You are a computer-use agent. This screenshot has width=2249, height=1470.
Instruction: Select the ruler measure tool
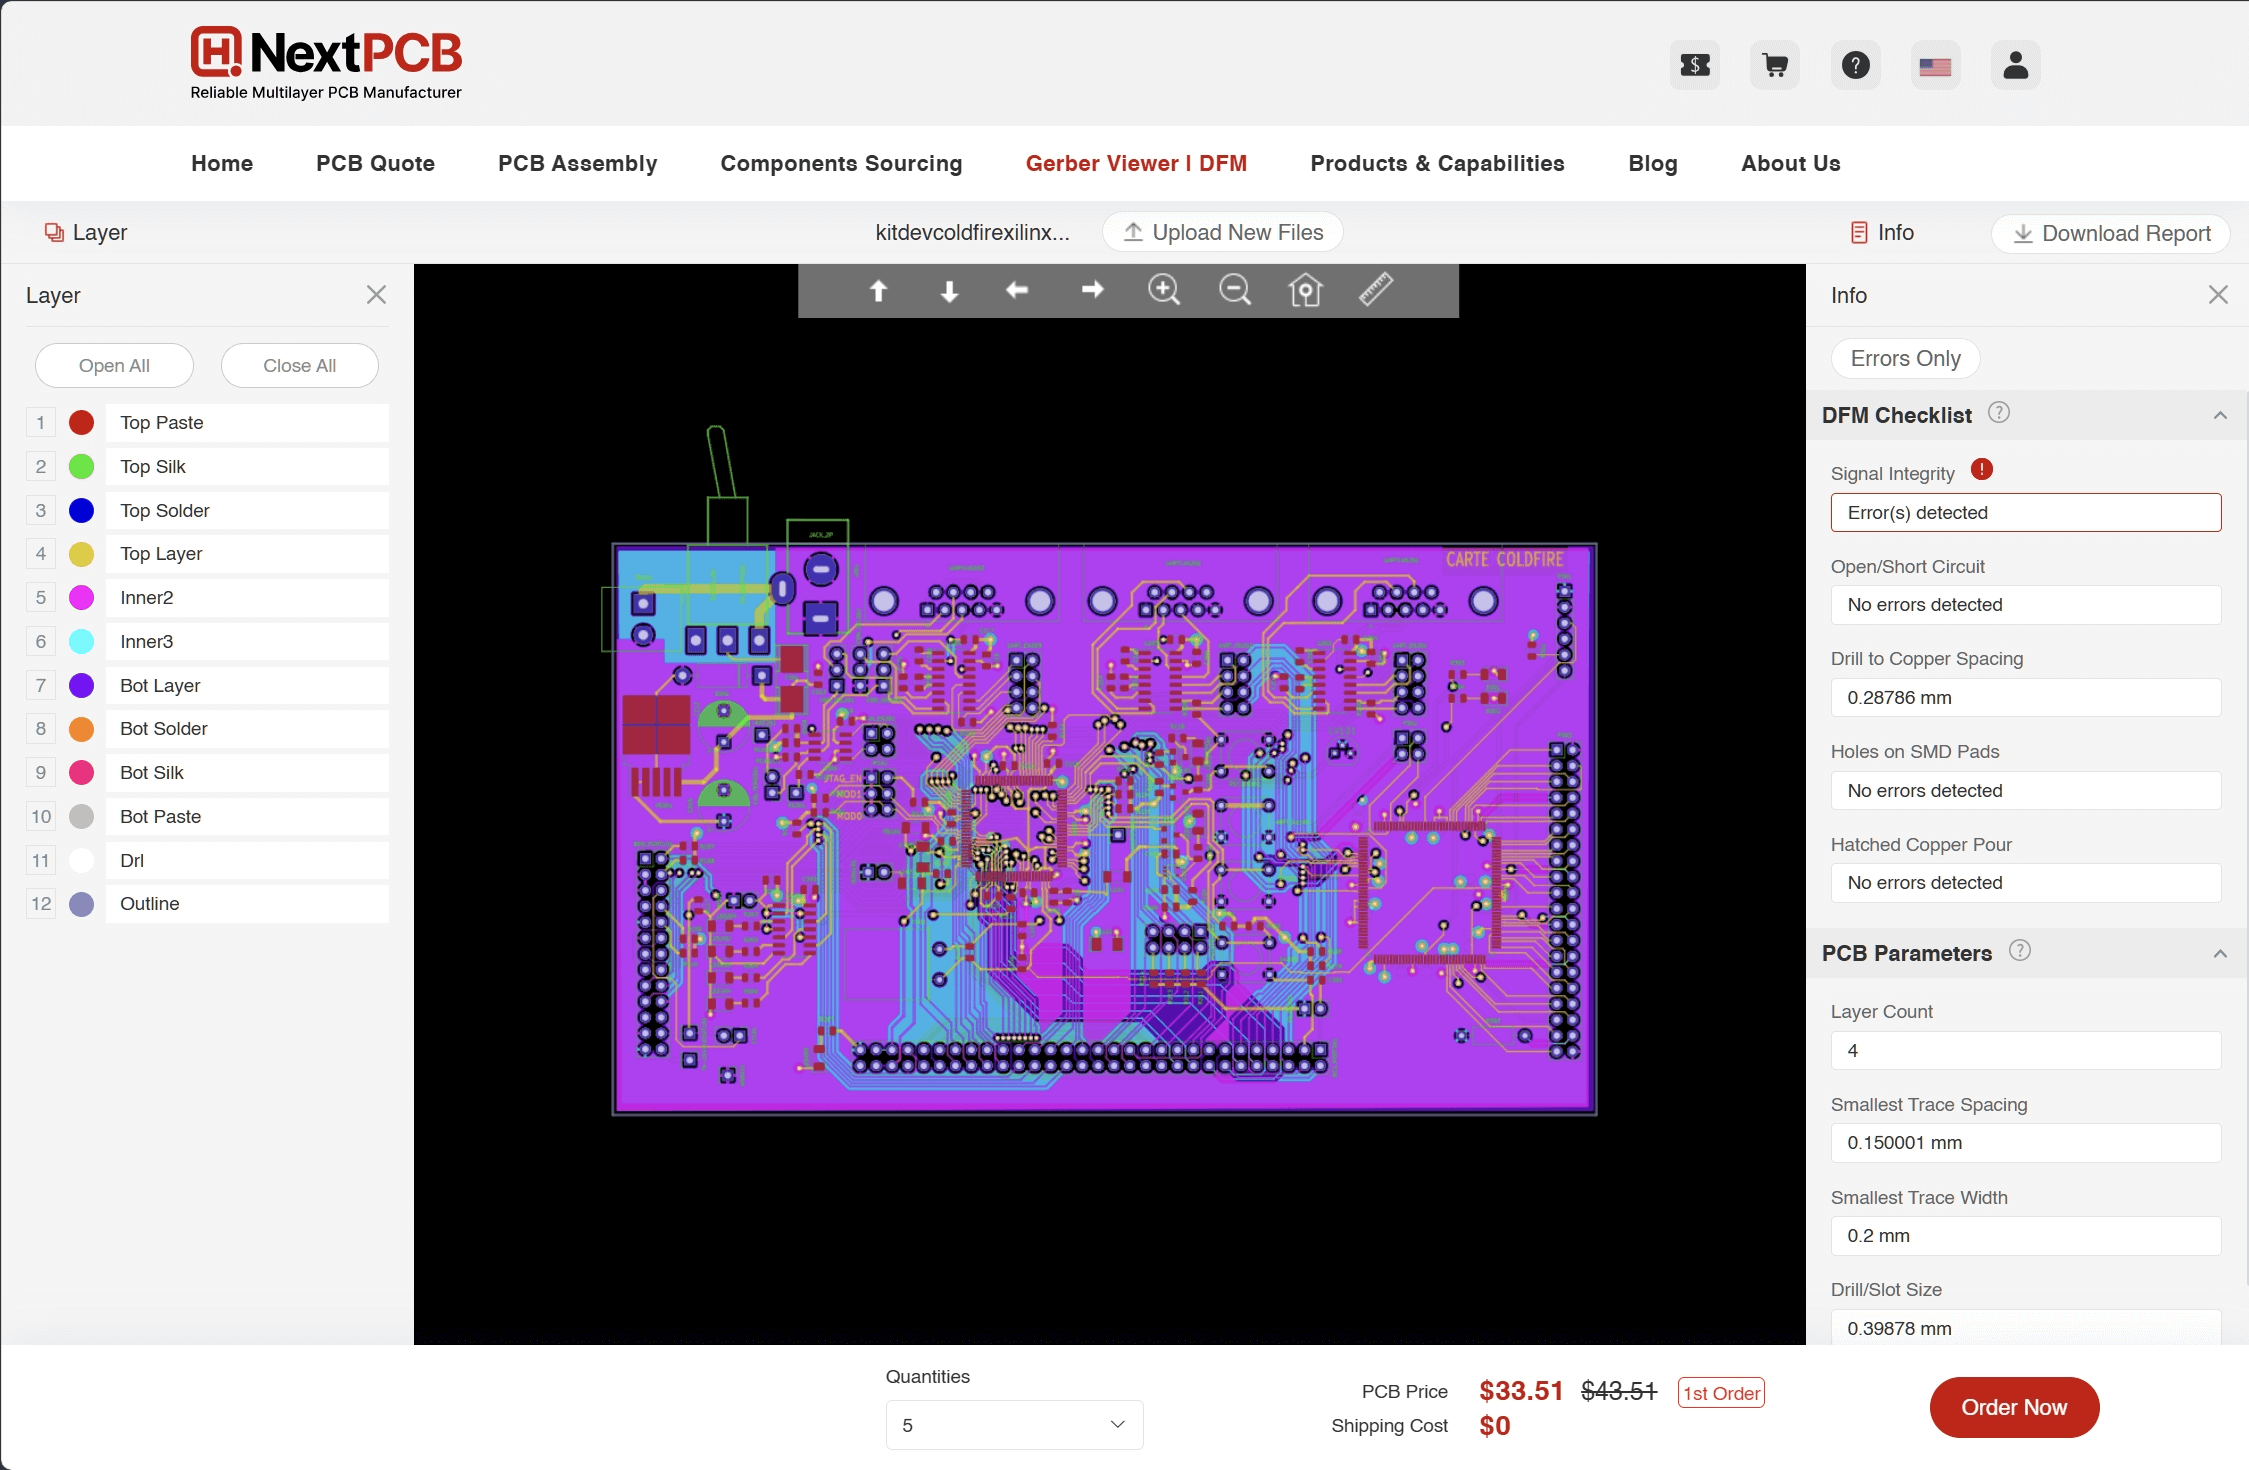click(1376, 290)
